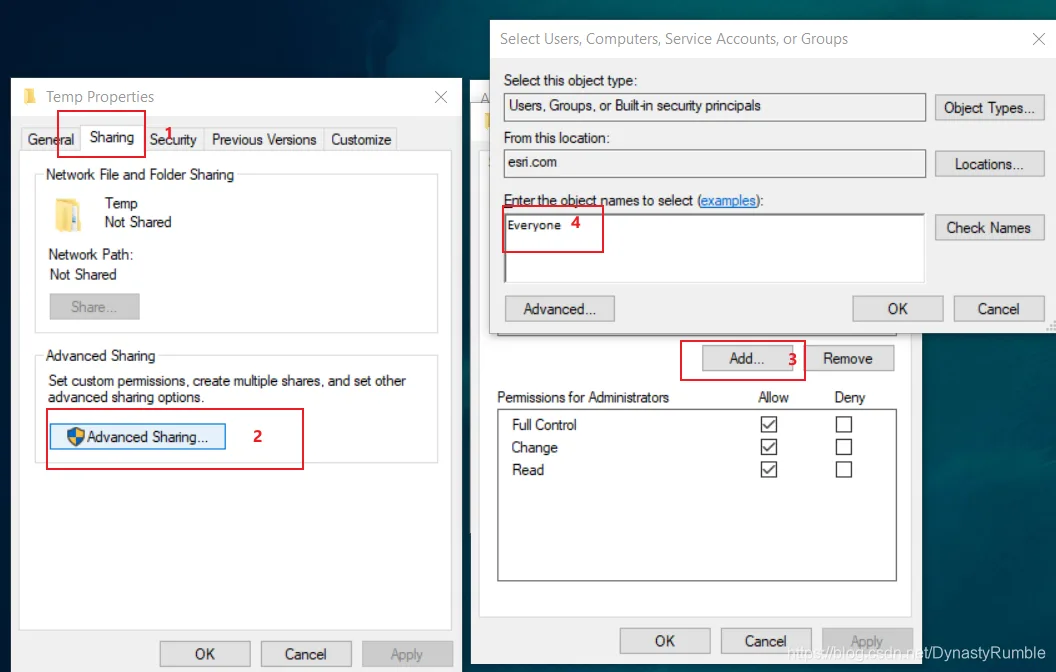The height and width of the screenshot is (672, 1056).
Task: Check Deny for Change permission
Action: click(x=844, y=447)
